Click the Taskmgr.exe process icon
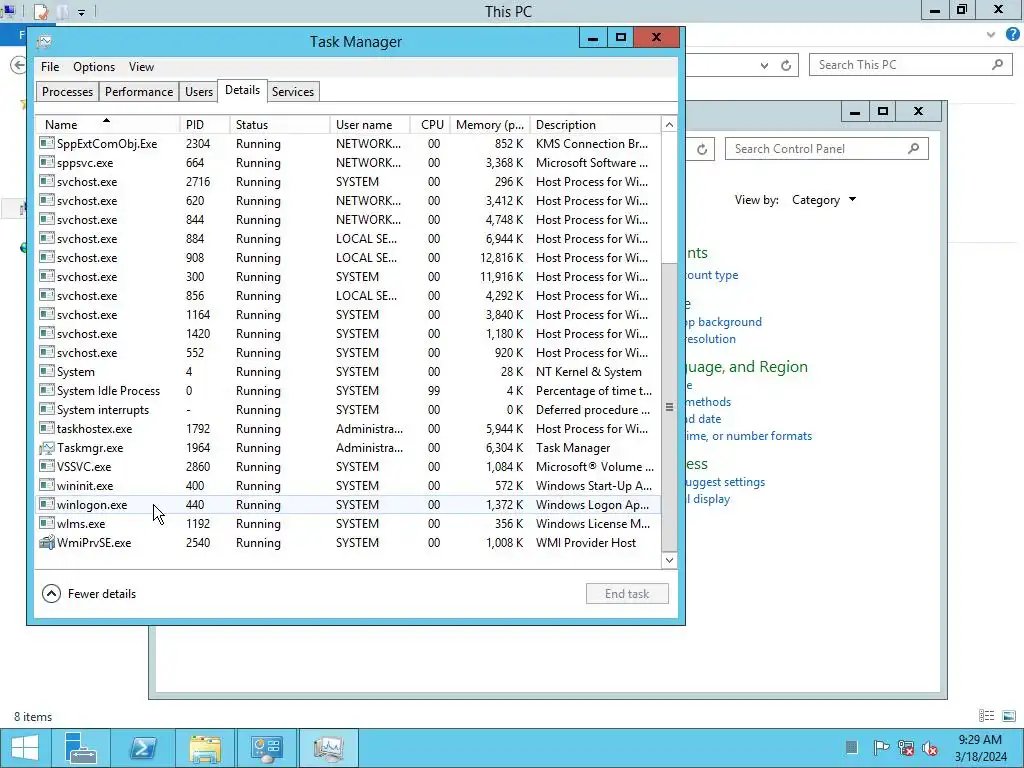Image resolution: width=1024 pixels, height=768 pixels. point(46,448)
